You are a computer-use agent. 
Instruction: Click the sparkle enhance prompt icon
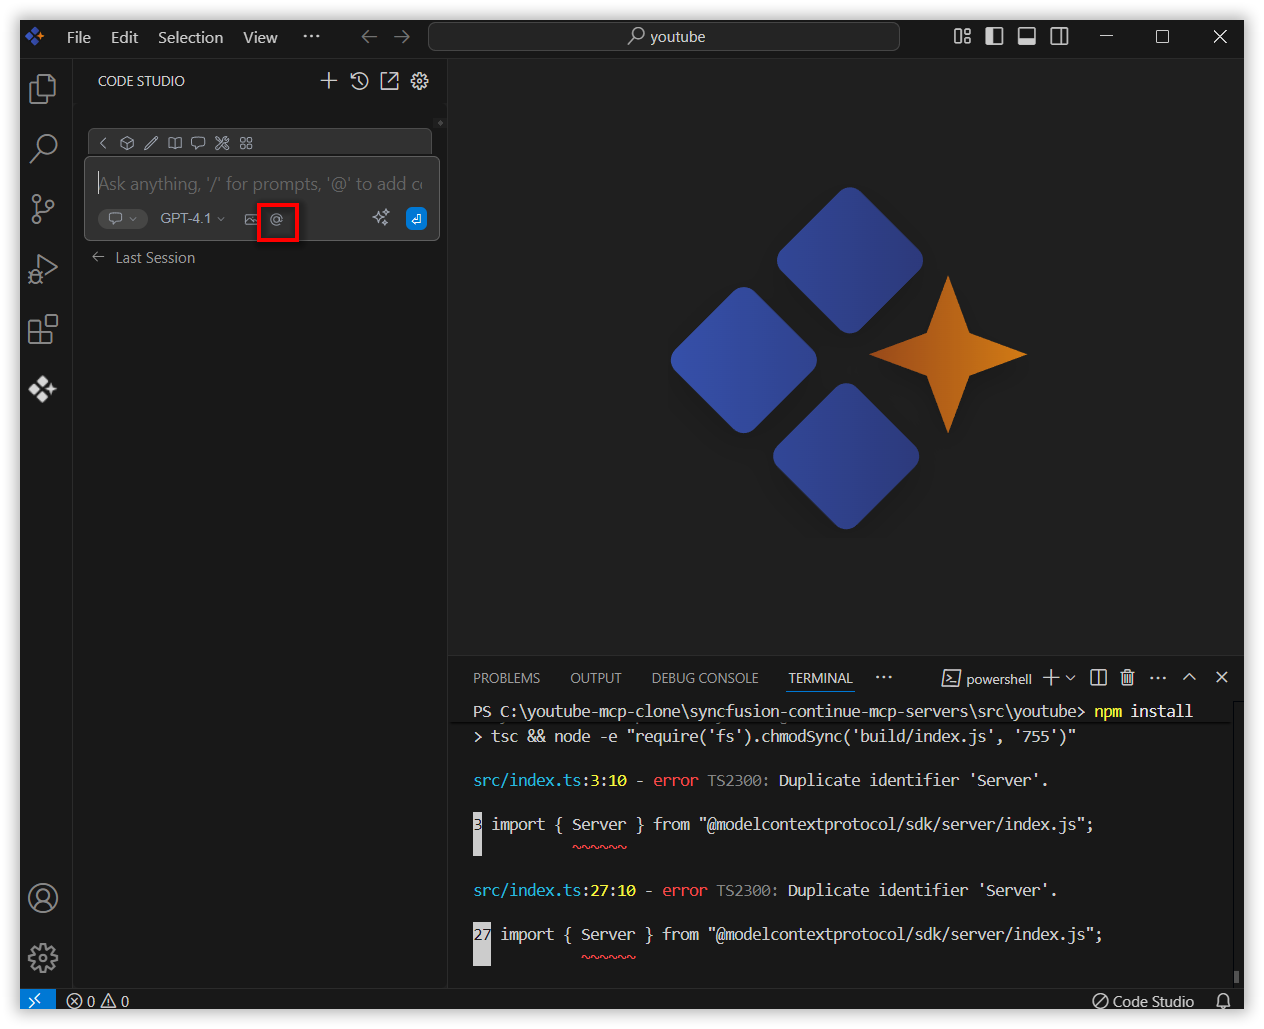pos(381,218)
